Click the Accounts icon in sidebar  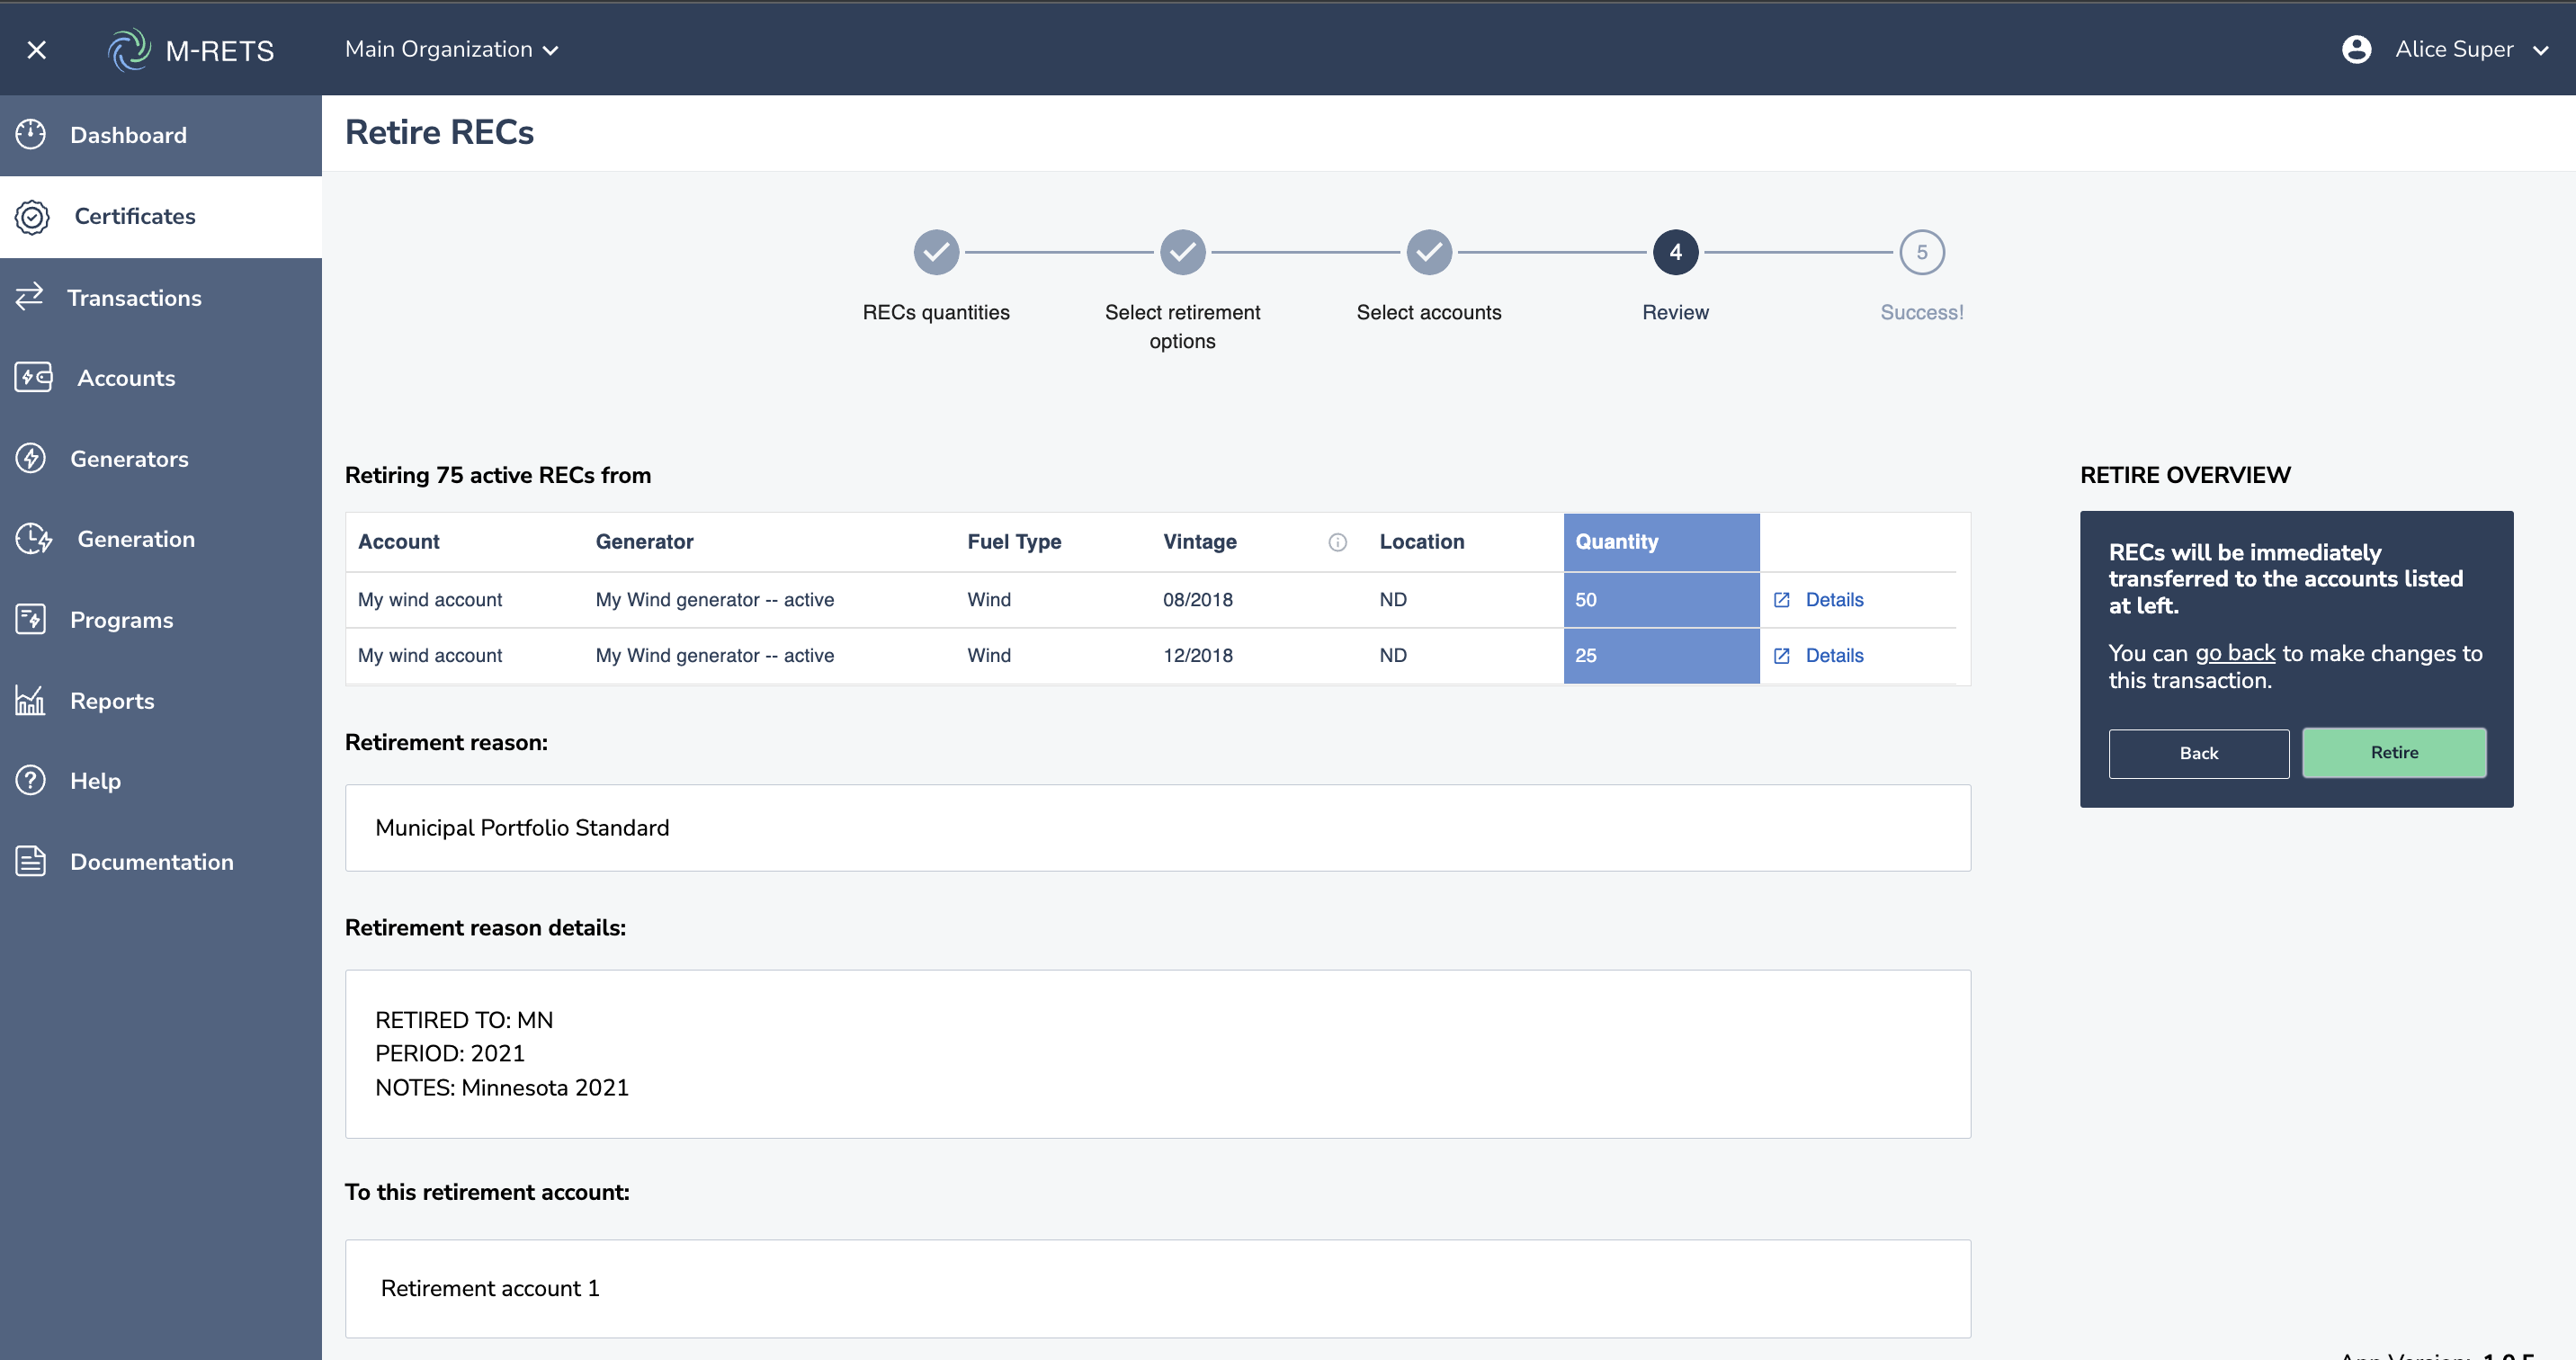[x=34, y=377]
